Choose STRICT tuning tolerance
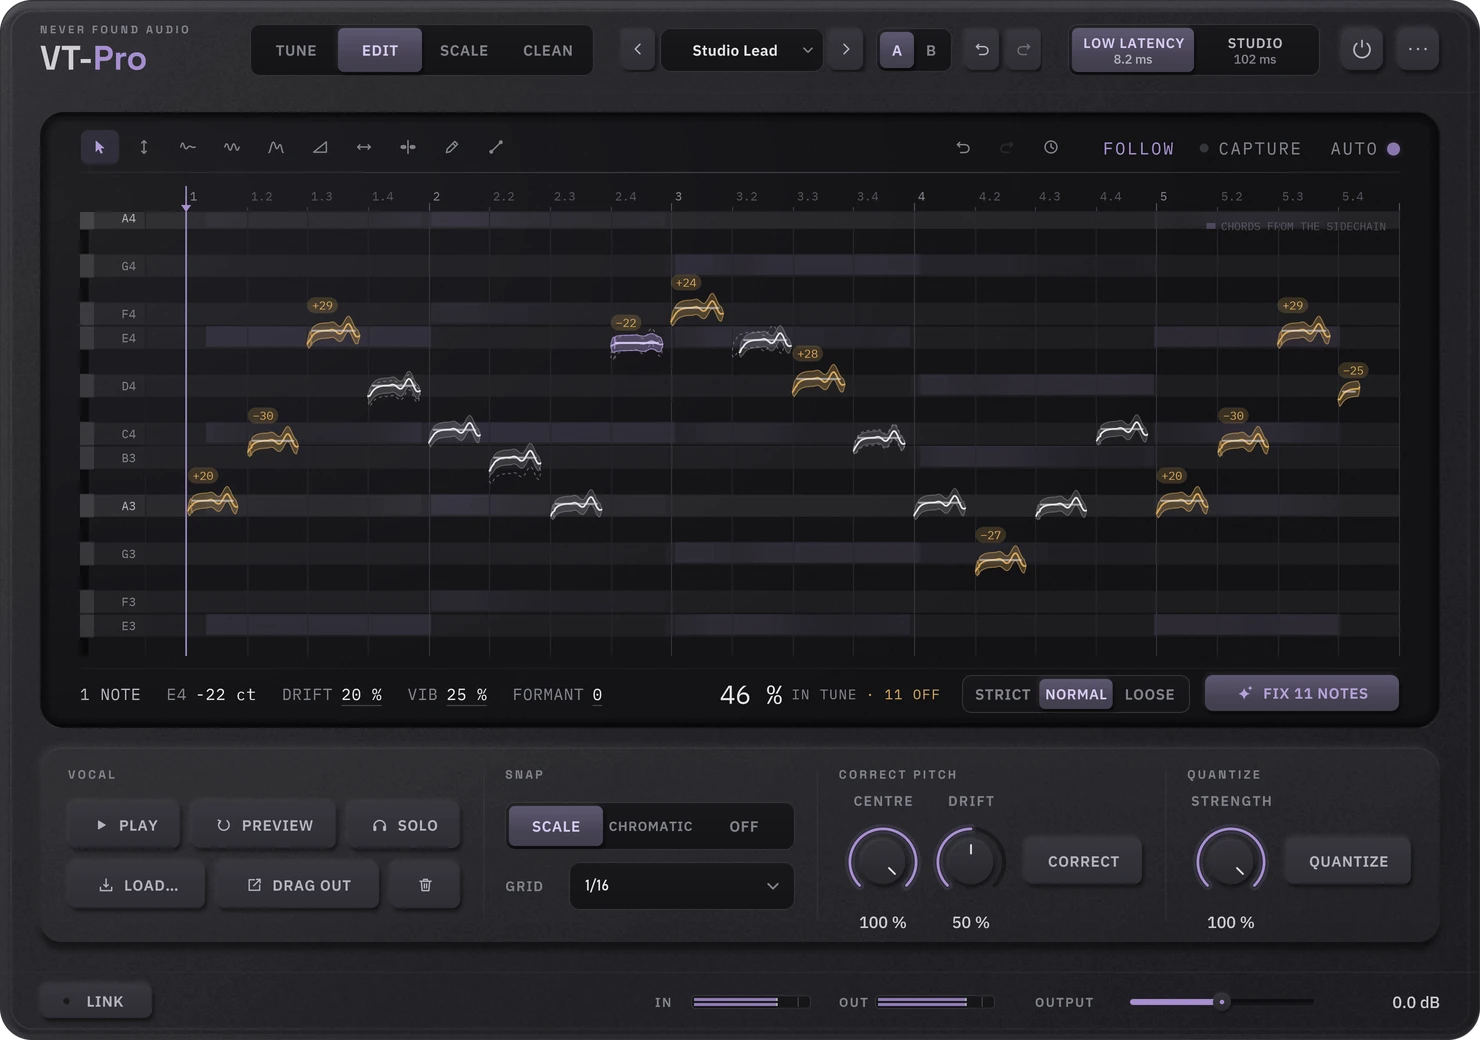 click(1002, 694)
